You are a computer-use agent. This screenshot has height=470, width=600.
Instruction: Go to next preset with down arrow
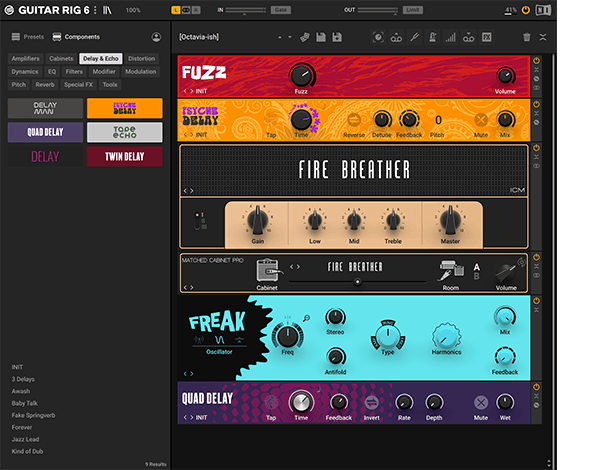[290, 37]
